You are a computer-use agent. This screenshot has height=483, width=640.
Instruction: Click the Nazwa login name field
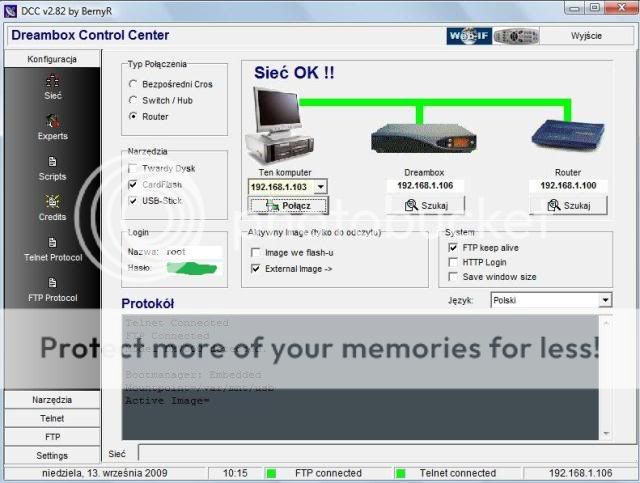point(194,252)
